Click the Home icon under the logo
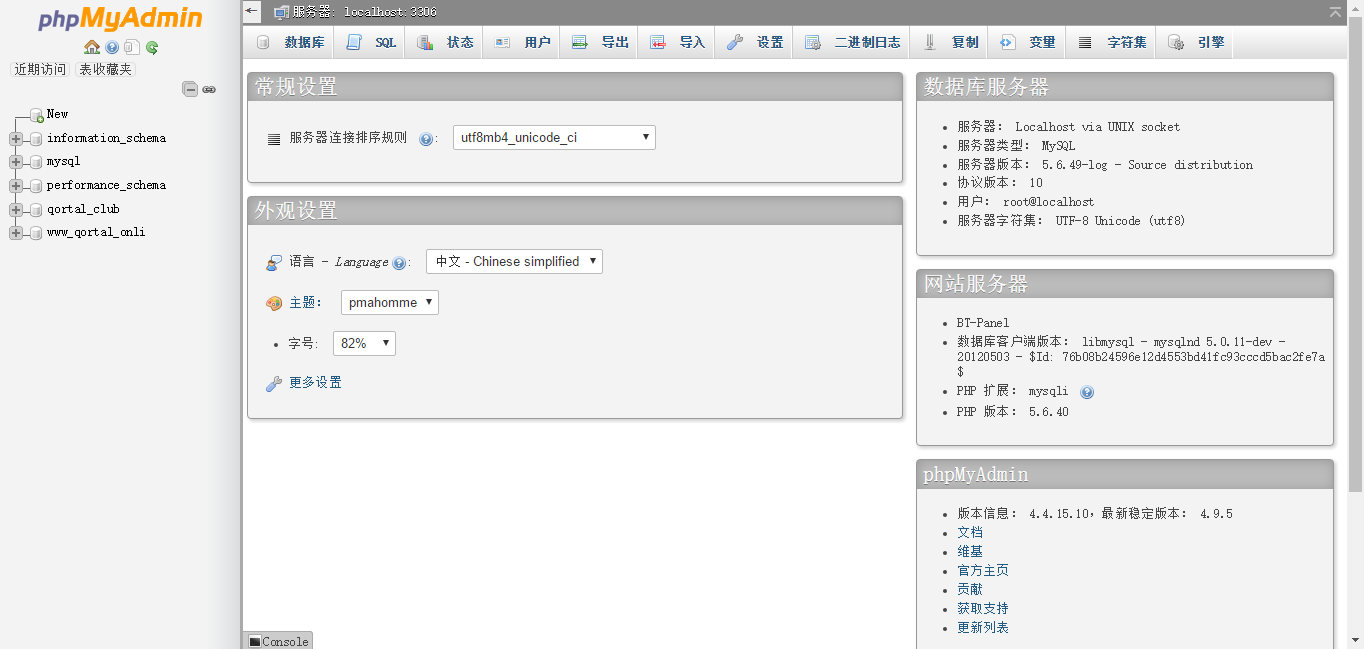The height and width of the screenshot is (649, 1364). 92,47
